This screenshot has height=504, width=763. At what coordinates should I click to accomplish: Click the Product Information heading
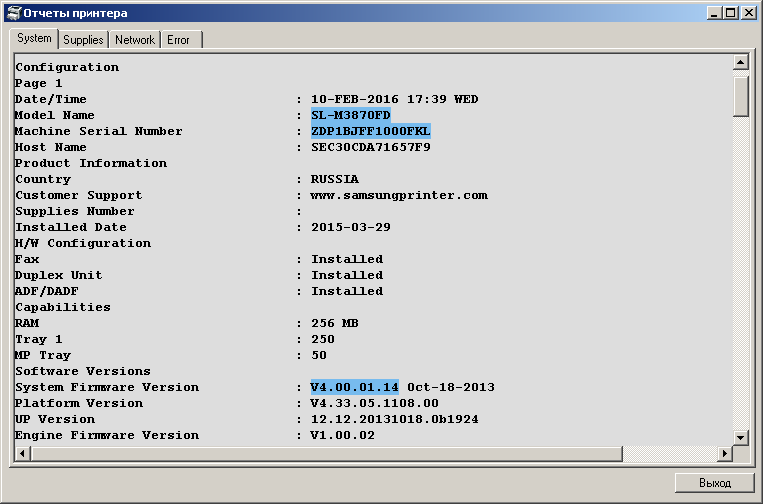[91, 163]
